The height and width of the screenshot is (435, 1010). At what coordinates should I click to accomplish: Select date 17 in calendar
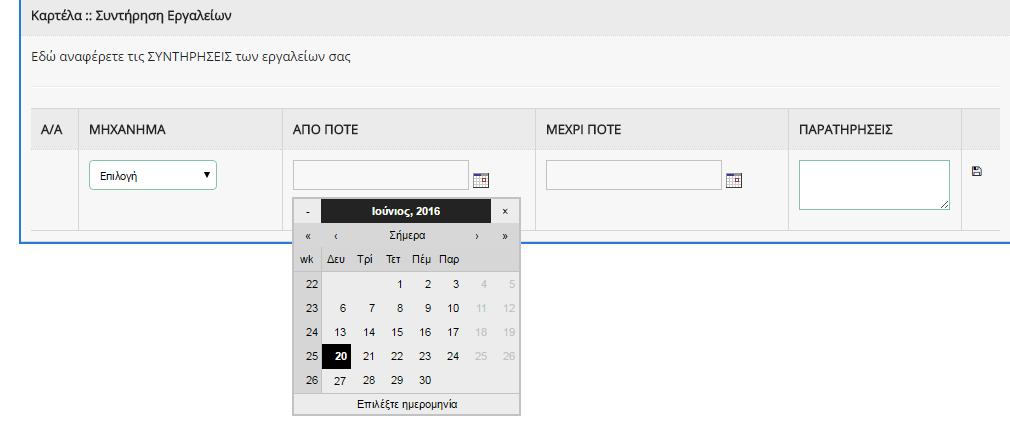click(x=453, y=333)
